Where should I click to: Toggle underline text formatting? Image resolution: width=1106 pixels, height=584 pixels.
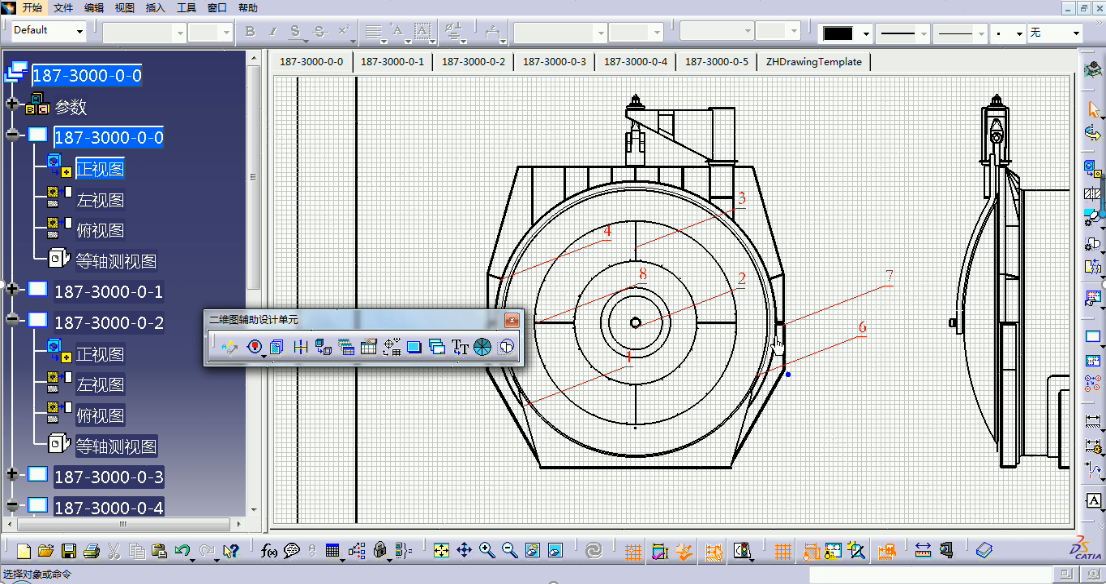[x=293, y=31]
